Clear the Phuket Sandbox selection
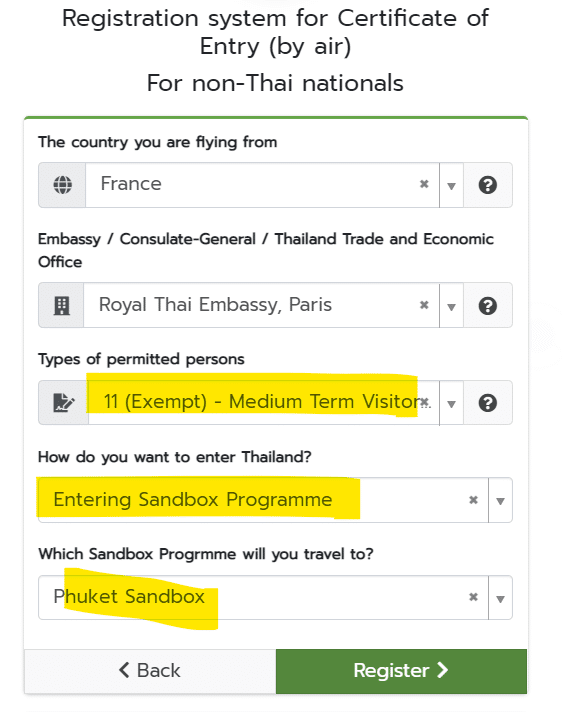This screenshot has height=712, width=562. pyautogui.click(x=473, y=597)
